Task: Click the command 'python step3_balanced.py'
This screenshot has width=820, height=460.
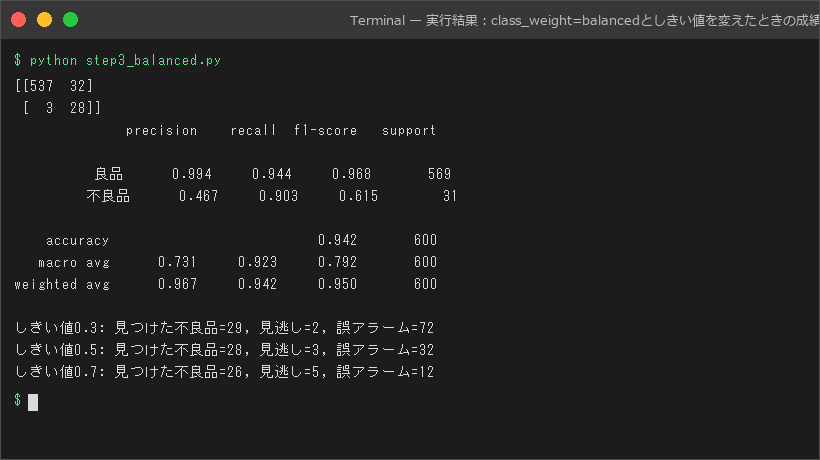Action: (126, 61)
